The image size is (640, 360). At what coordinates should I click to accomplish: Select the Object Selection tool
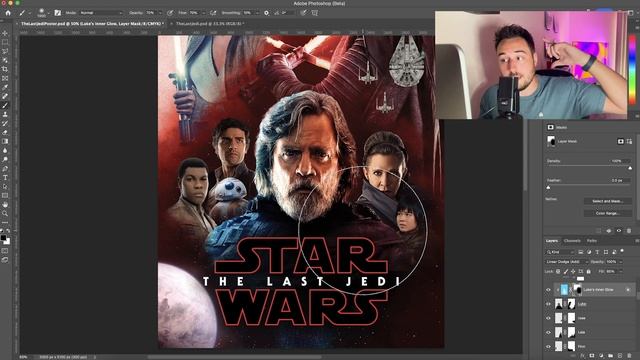[x=5, y=60]
